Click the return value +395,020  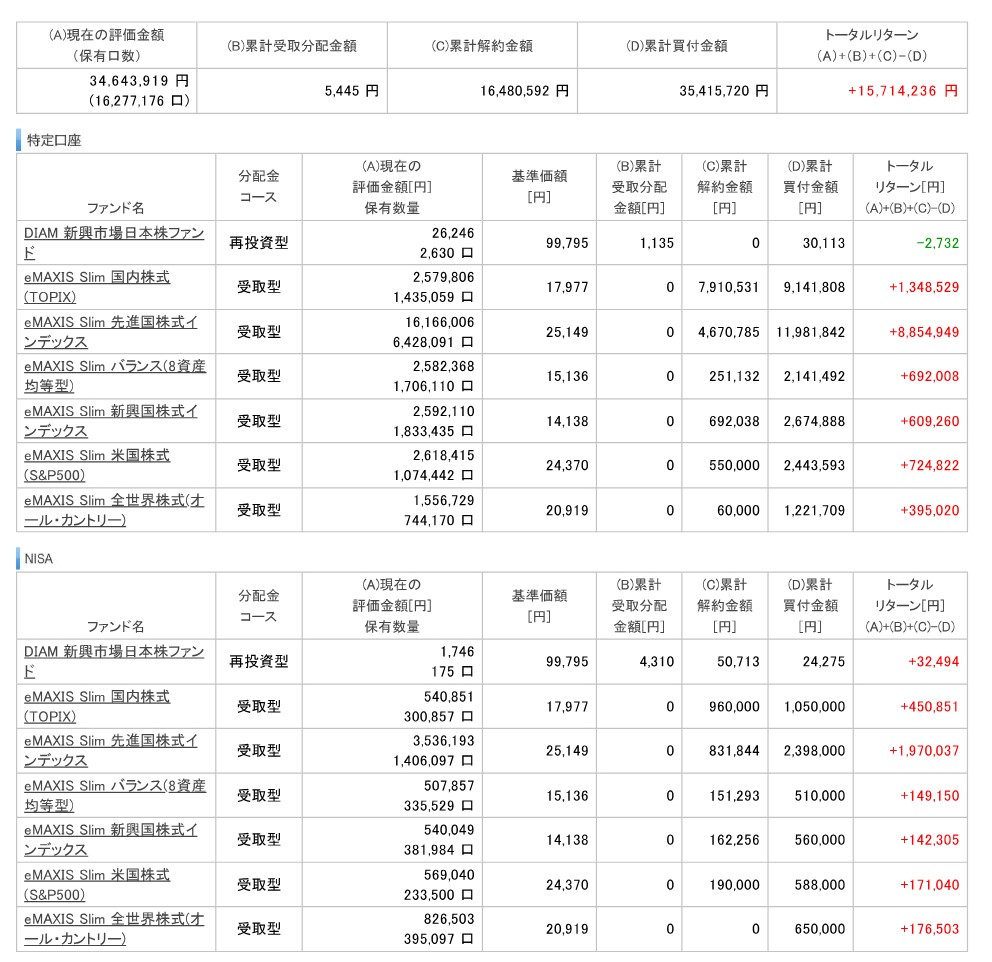(x=929, y=511)
